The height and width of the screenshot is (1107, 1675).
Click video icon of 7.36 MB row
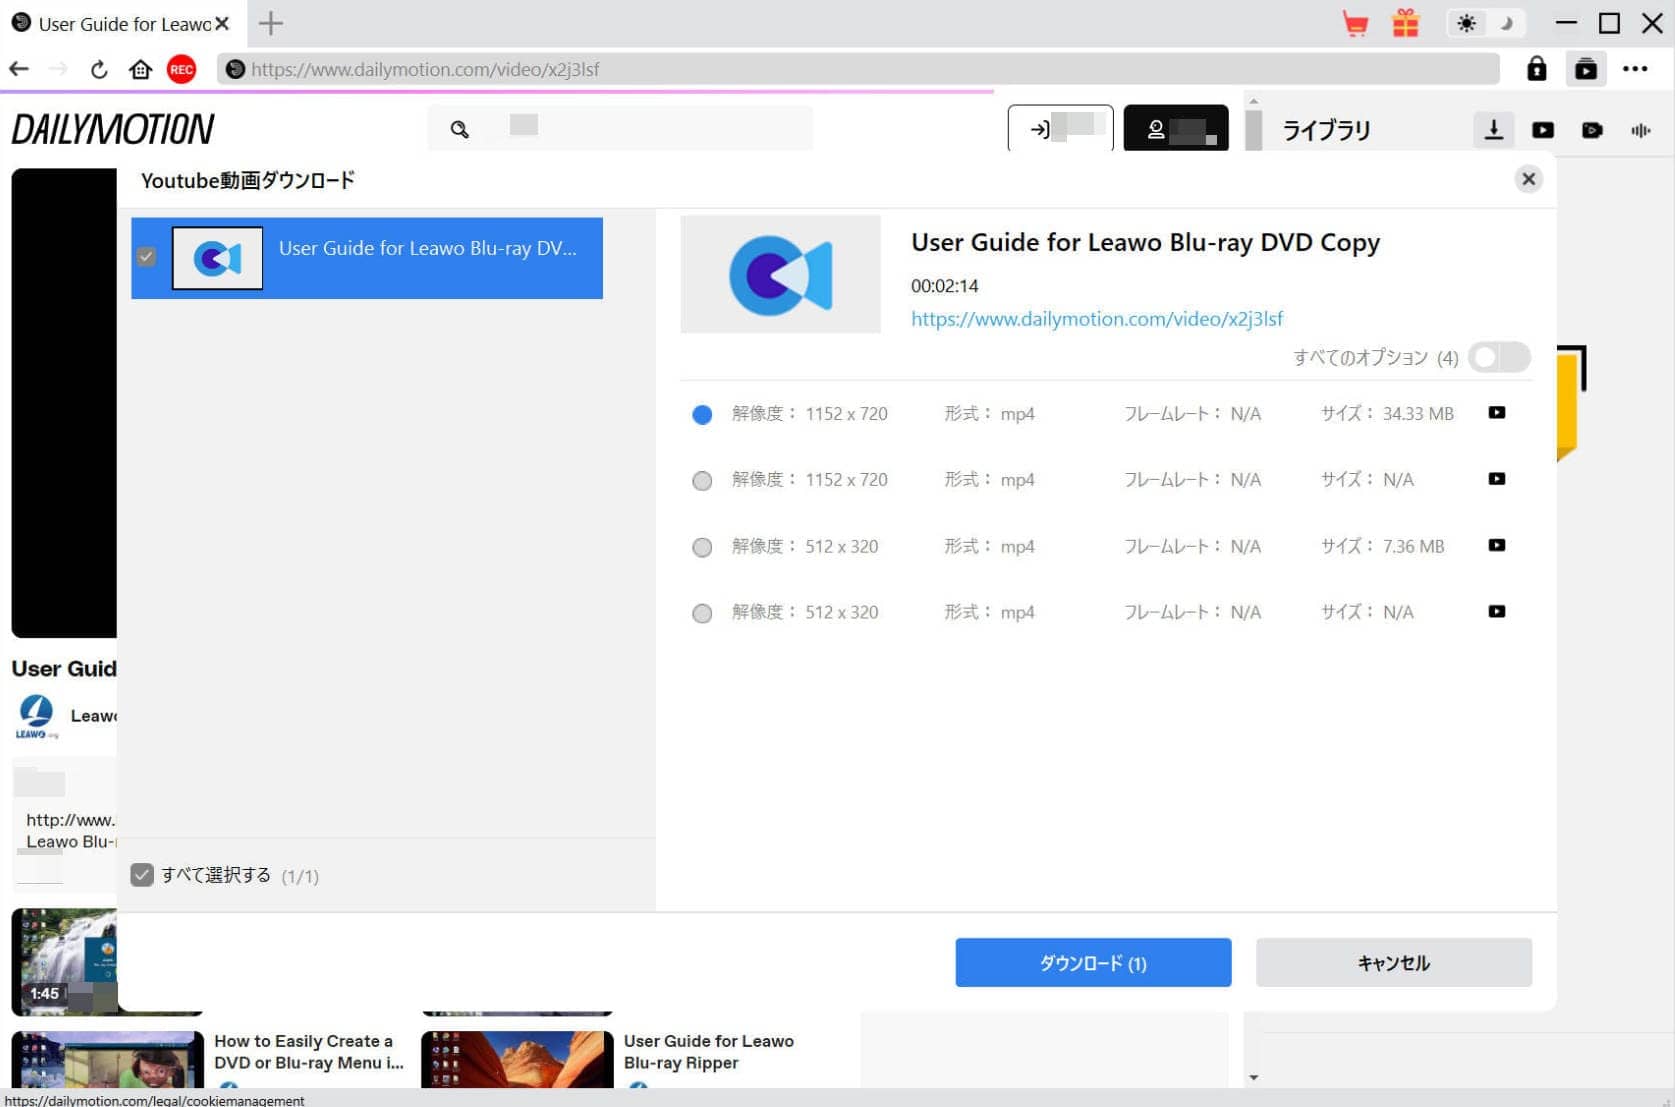[x=1496, y=545]
